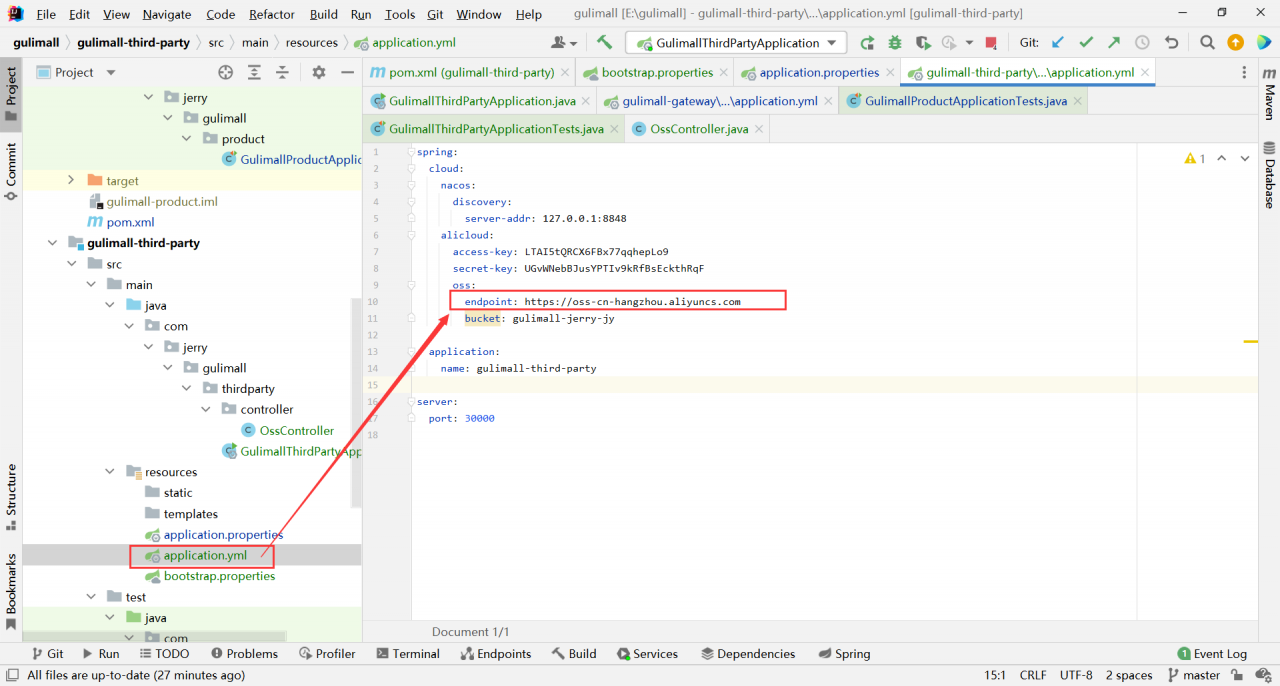Image resolution: width=1280 pixels, height=686 pixels.
Task: Click the orange IDE update icon
Action: pos(1236,43)
